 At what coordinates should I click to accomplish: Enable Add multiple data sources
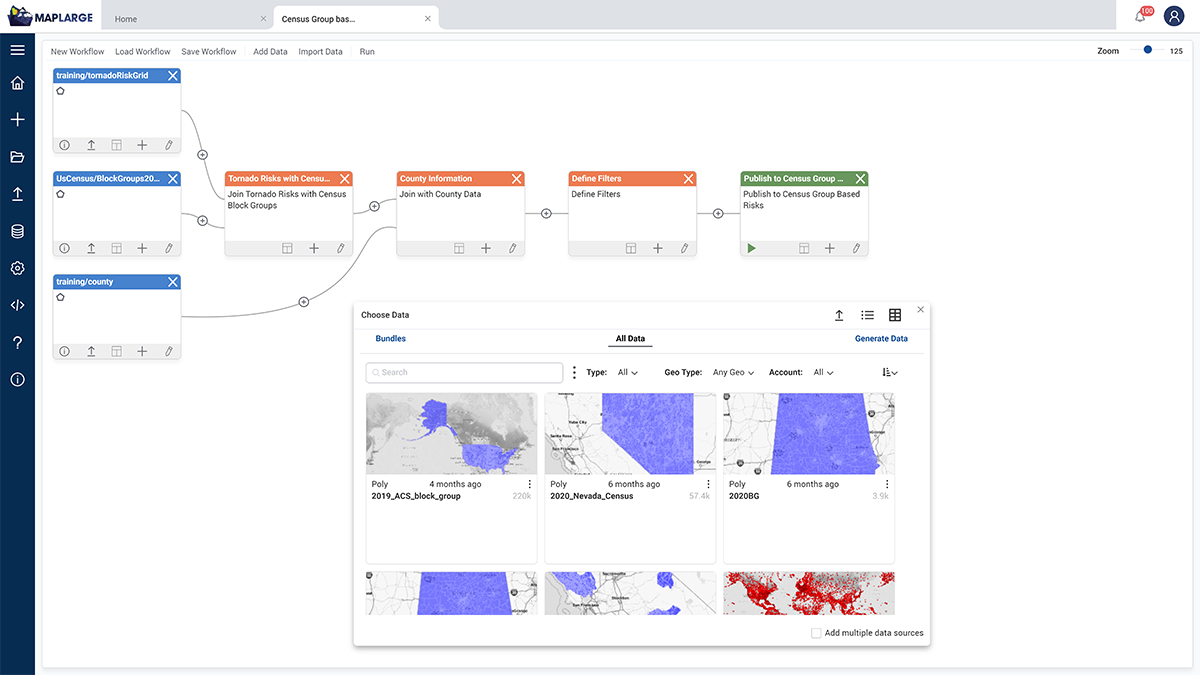tap(816, 633)
